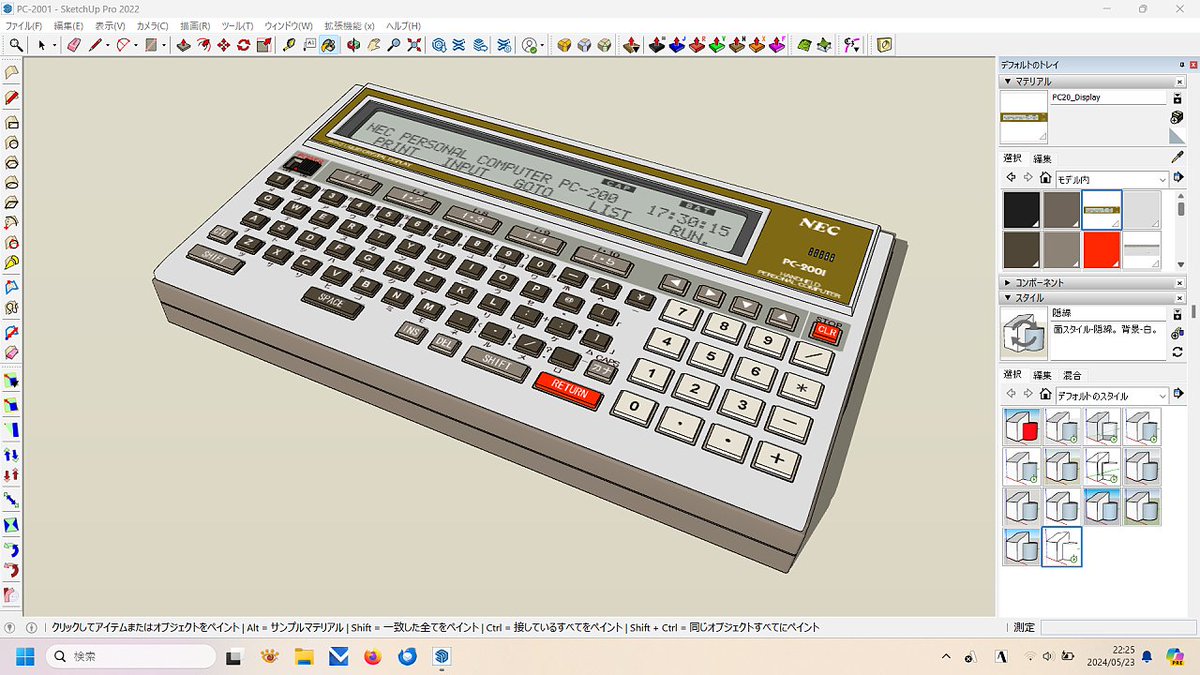
Task: Click the last toolbar icon with circle
Action: tap(884, 45)
